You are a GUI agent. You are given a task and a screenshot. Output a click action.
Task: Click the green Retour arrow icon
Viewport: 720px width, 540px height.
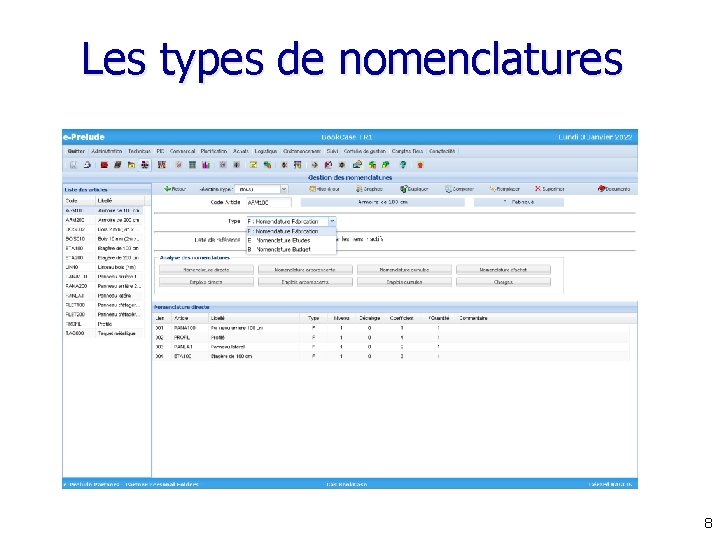[x=168, y=189]
